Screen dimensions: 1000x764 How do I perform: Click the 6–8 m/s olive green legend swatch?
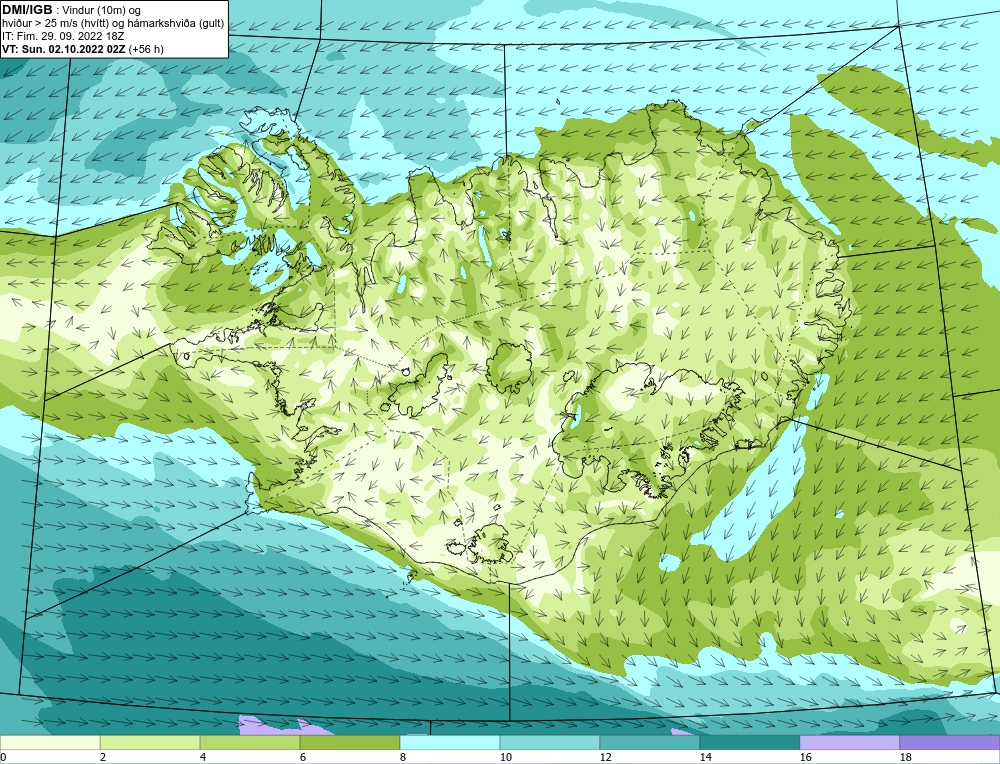349,742
